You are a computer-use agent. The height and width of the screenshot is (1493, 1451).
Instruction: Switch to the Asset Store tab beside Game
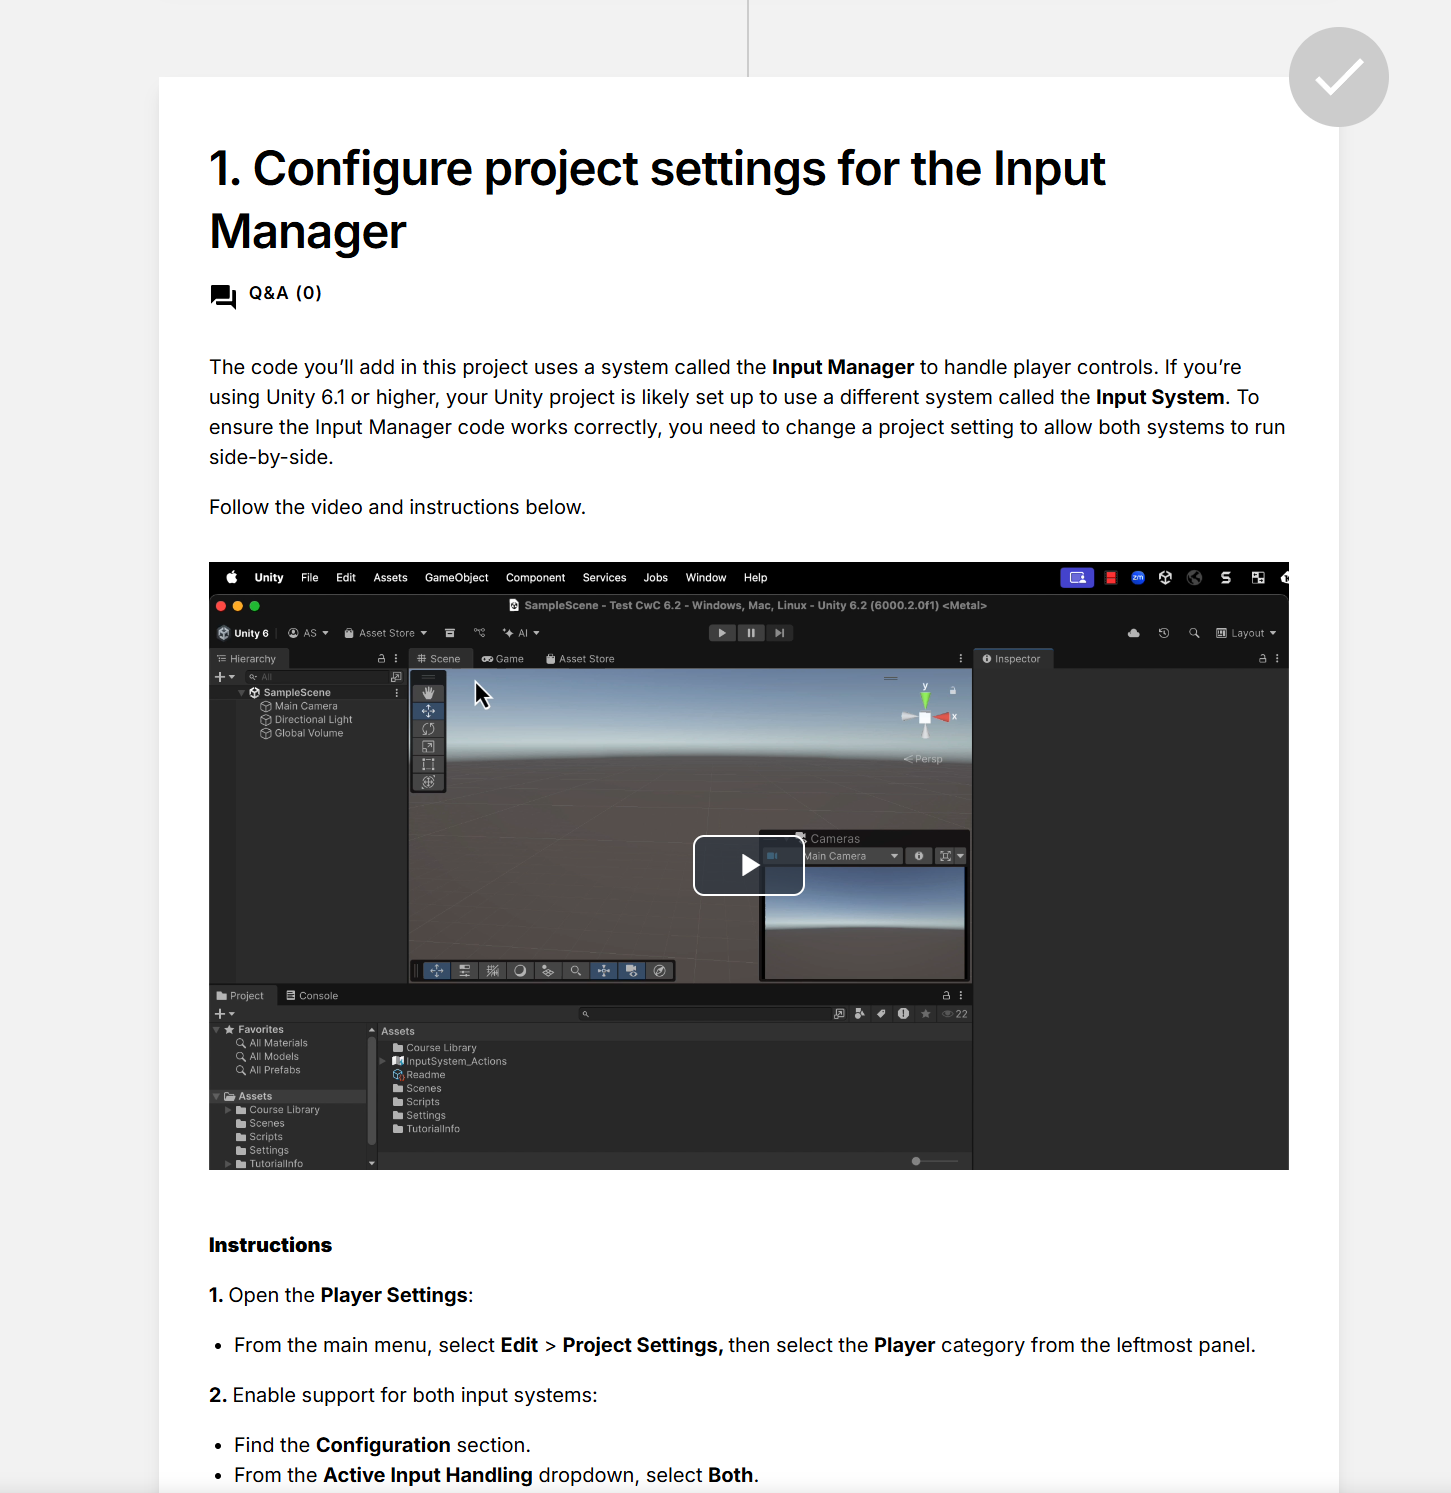point(580,659)
